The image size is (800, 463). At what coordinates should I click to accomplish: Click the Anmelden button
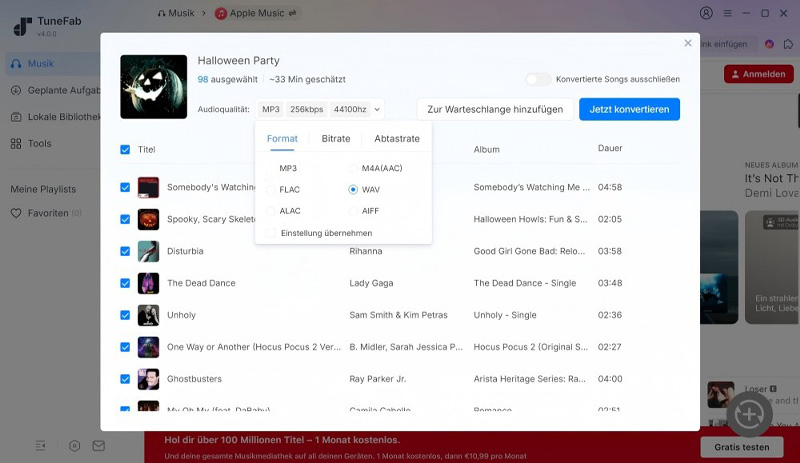pyautogui.click(x=759, y=74)
